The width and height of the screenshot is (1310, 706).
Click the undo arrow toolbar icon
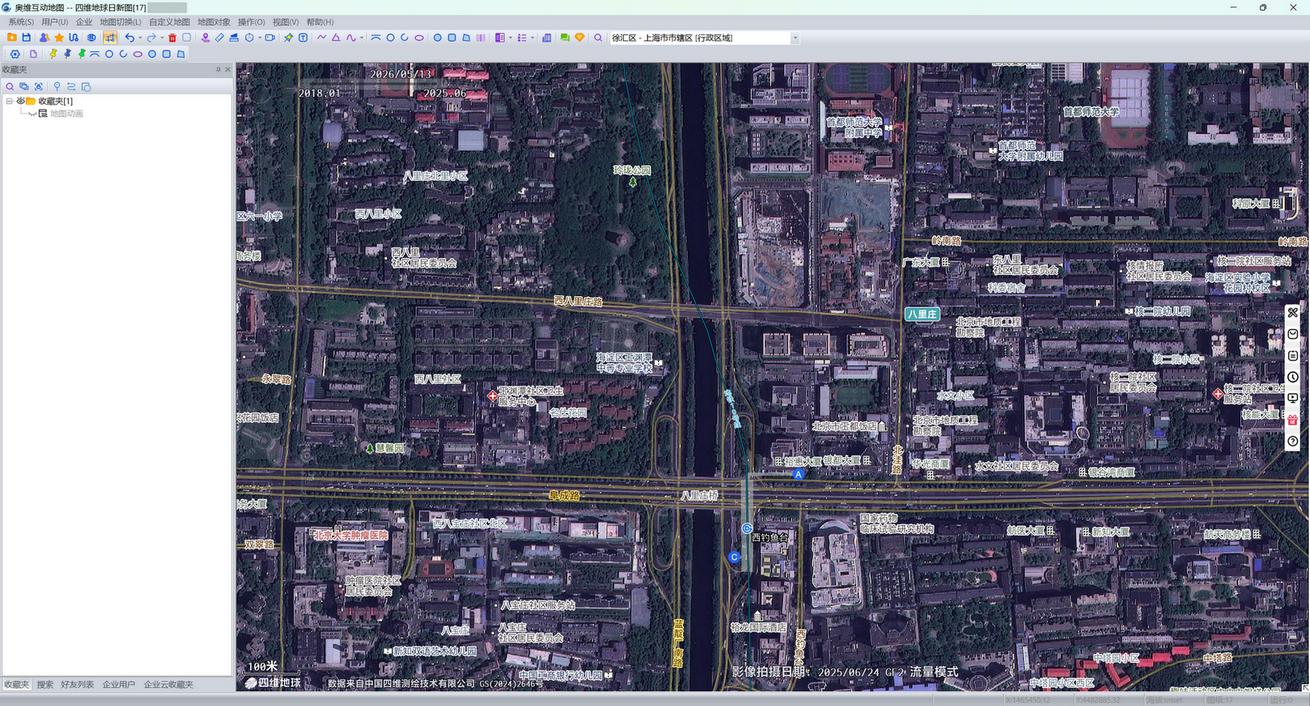pyautogui.click(x=130, y=38)
